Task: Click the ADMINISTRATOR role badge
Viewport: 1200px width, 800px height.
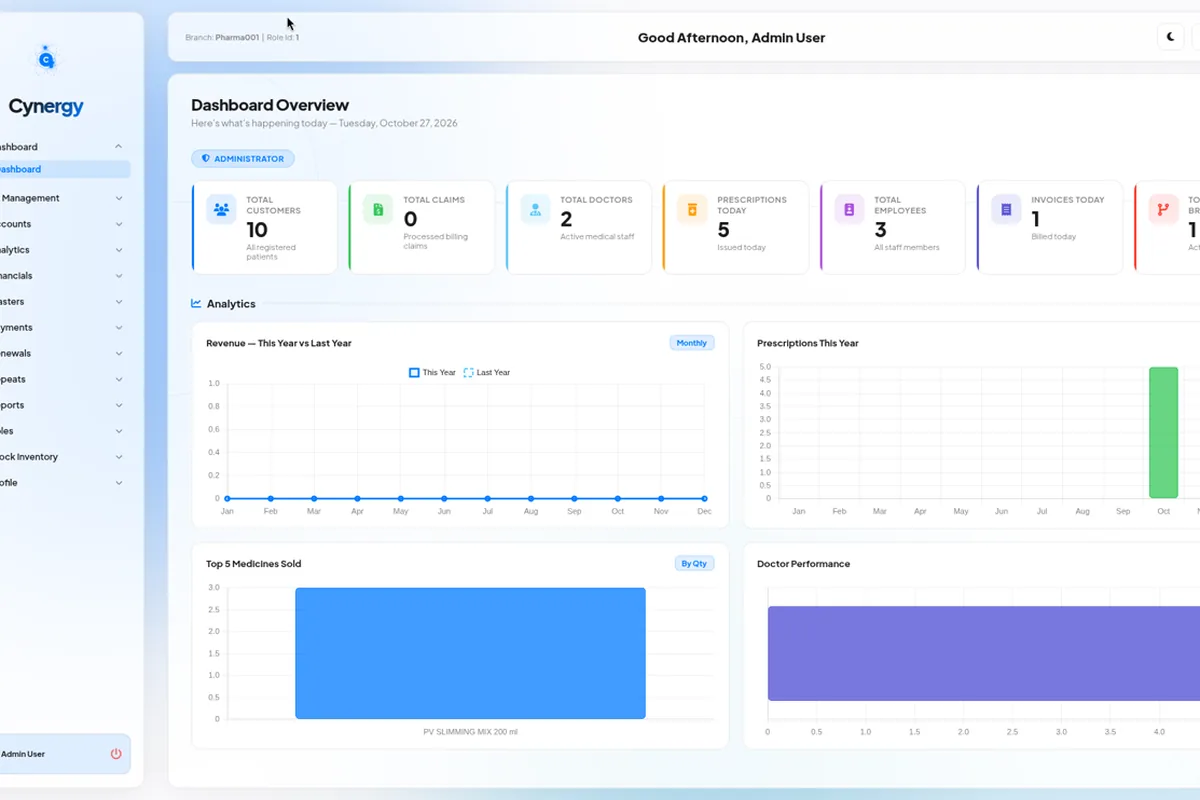Action: click(x=243, y=159)
